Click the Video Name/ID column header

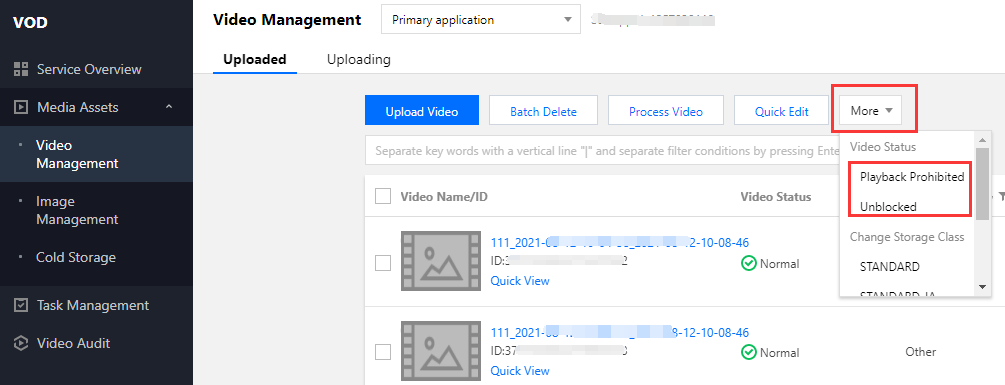[444, 196]
